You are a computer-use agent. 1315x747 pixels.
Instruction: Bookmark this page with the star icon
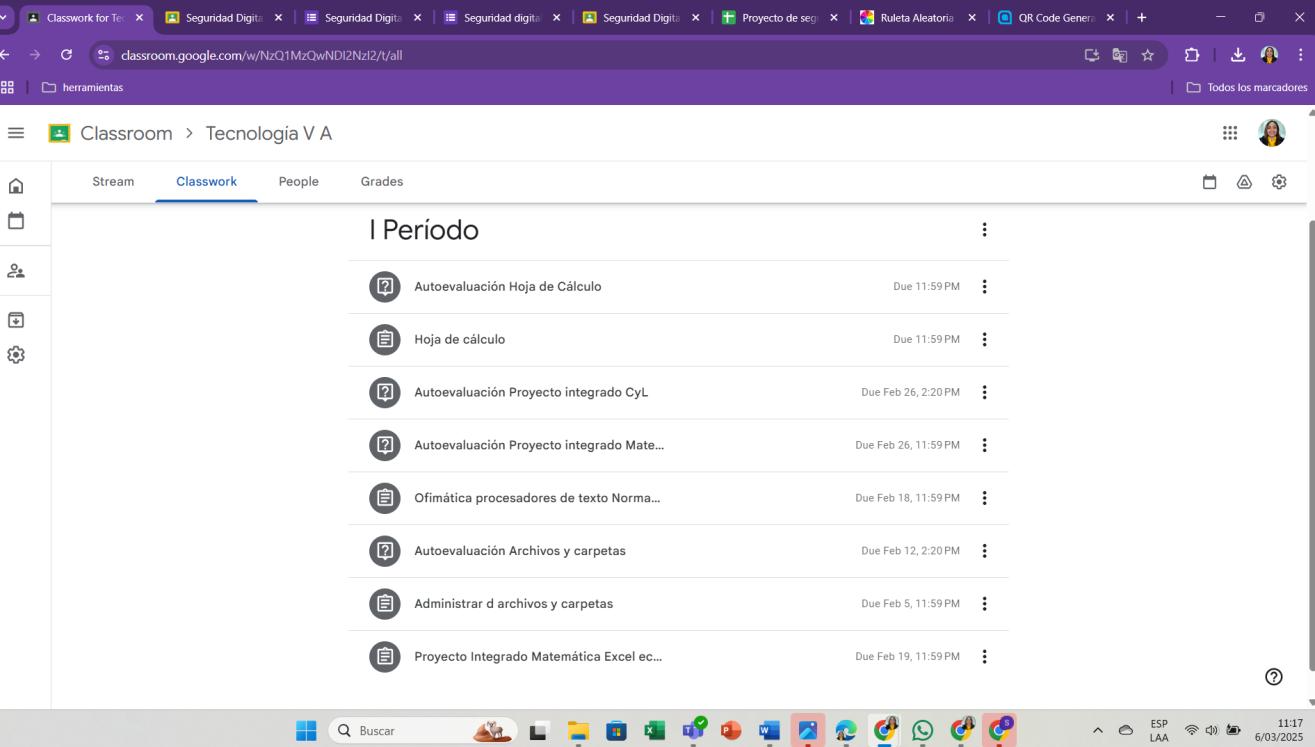(1148, 56)
